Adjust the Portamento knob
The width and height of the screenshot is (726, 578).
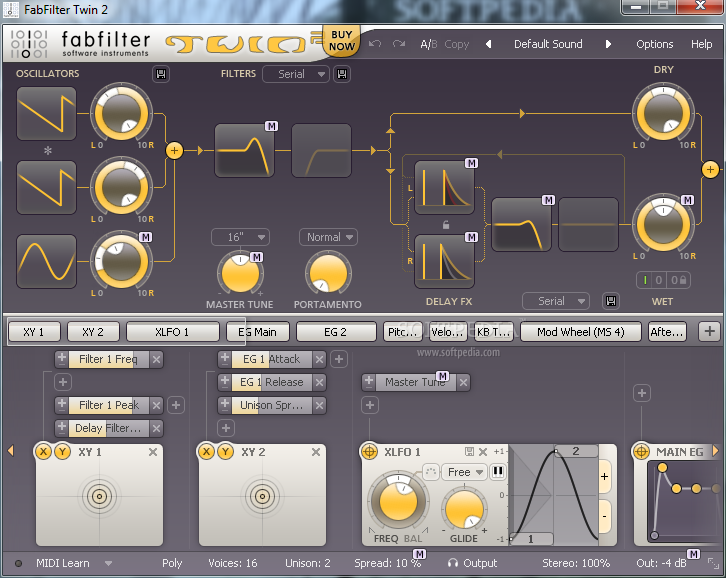point(328,273)
